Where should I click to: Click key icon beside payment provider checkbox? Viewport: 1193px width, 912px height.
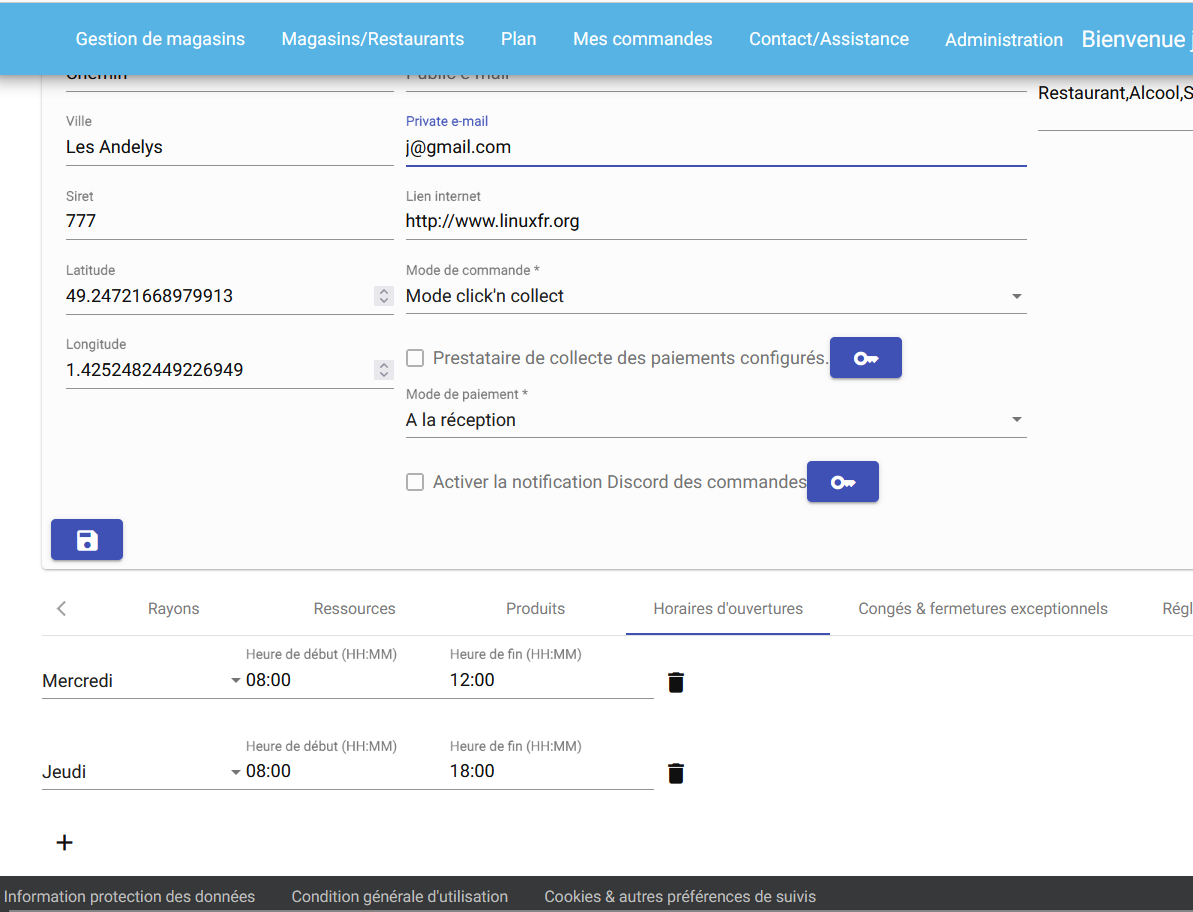[x=865, y=358]
